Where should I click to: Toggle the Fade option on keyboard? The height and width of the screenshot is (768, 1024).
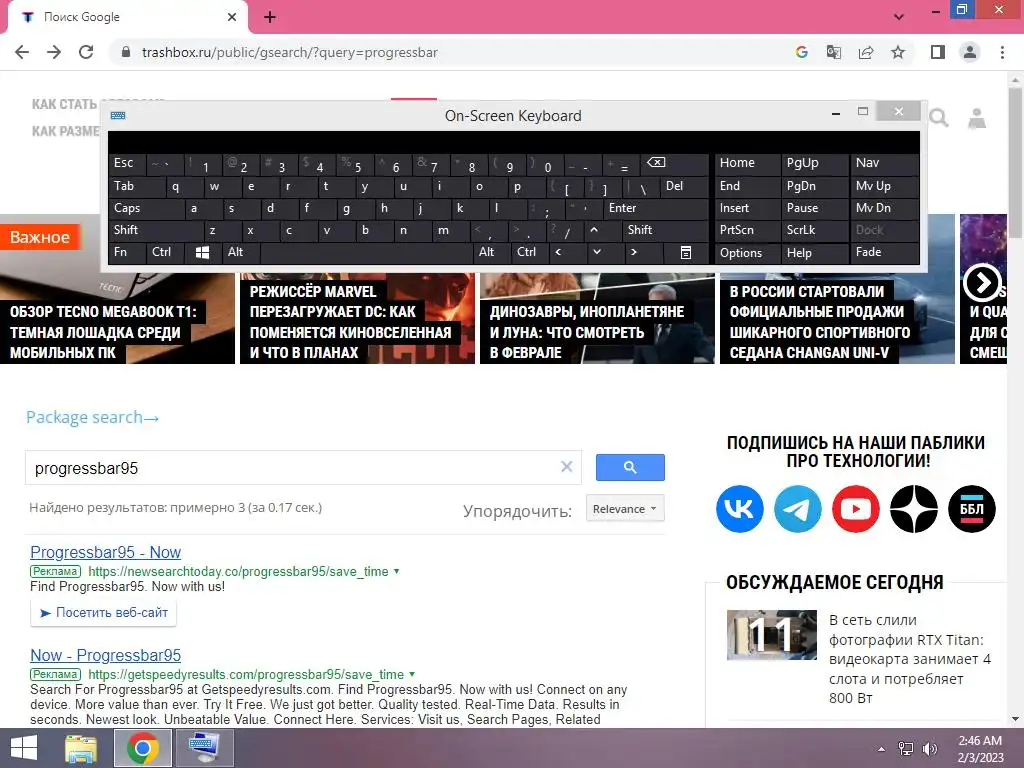tap(884, 253)
